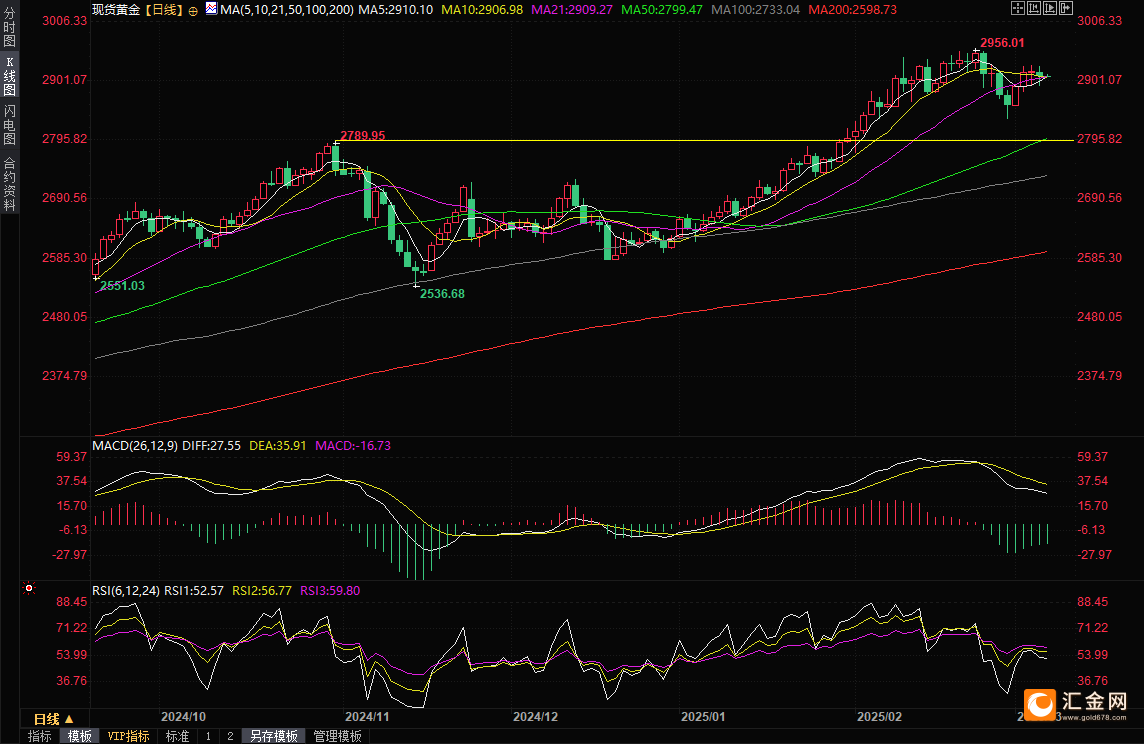
Task: Open the VIP指标 tab
Action: (128, 736)
